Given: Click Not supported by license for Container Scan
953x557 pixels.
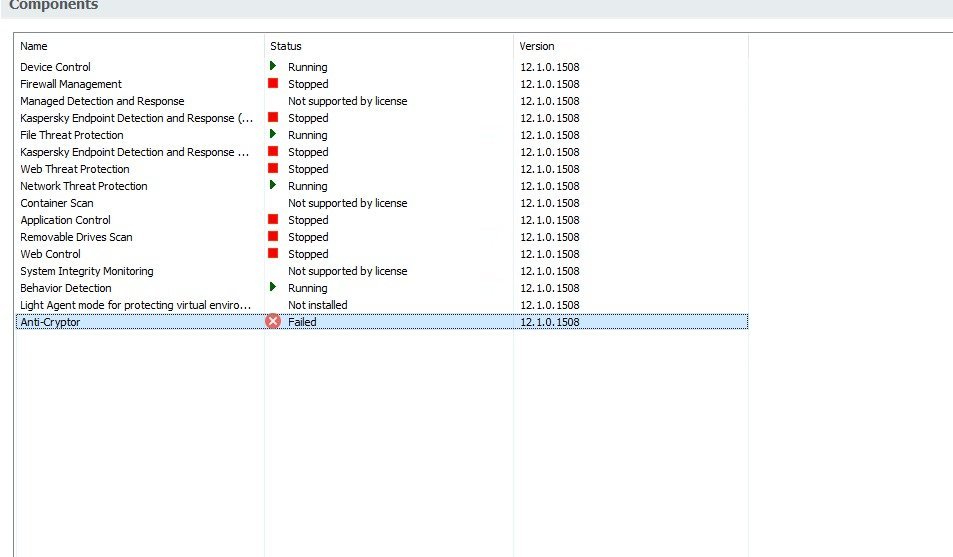Looking at the screenshot, I should [348, 203].
